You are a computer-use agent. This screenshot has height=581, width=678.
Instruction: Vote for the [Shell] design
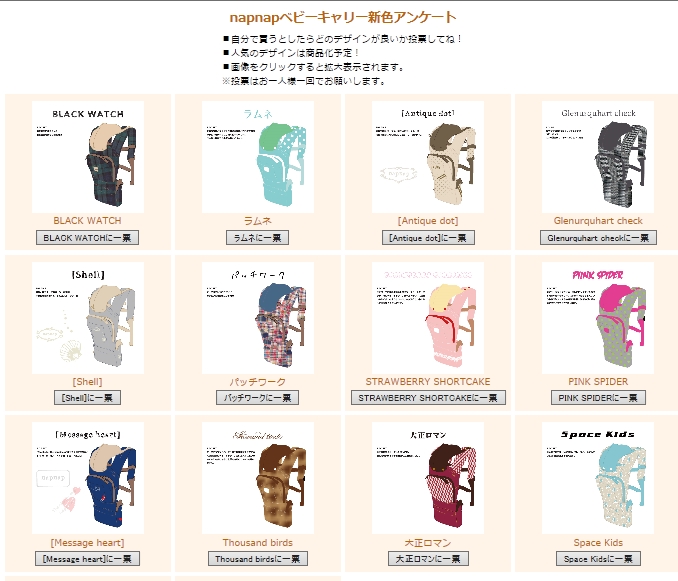pos(87,398)
